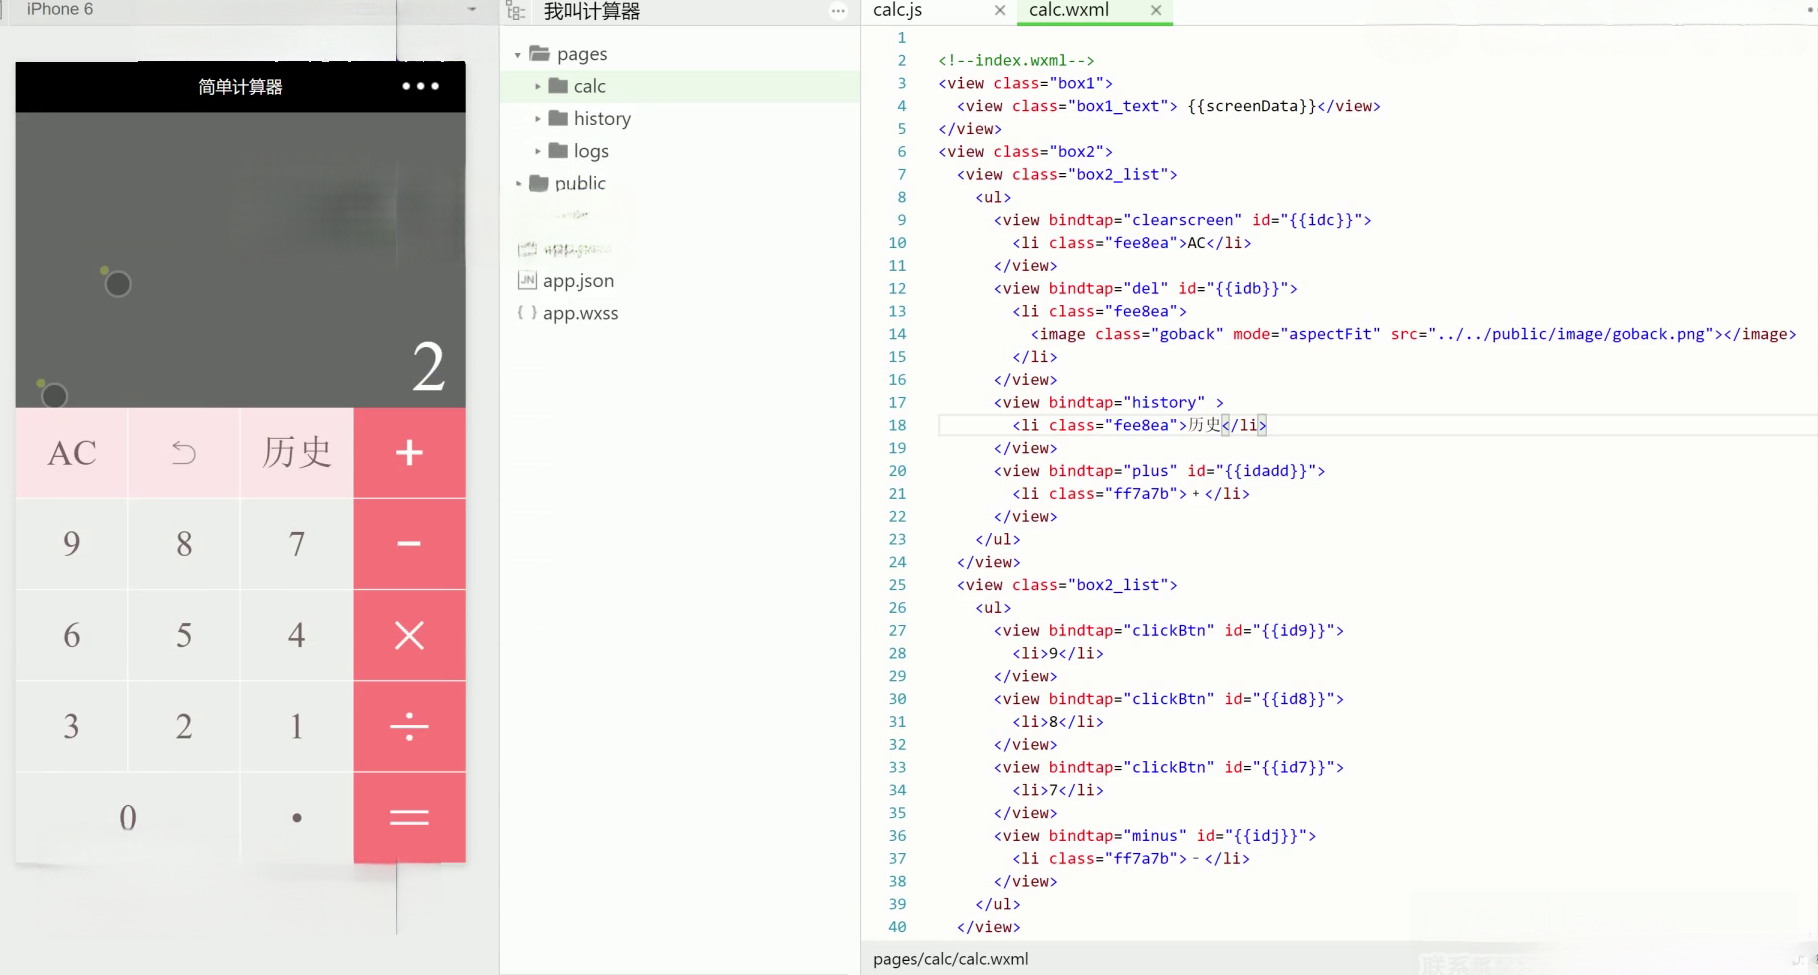Click the <!--index.wxml--> comment line

click(x=1016, y=60)
